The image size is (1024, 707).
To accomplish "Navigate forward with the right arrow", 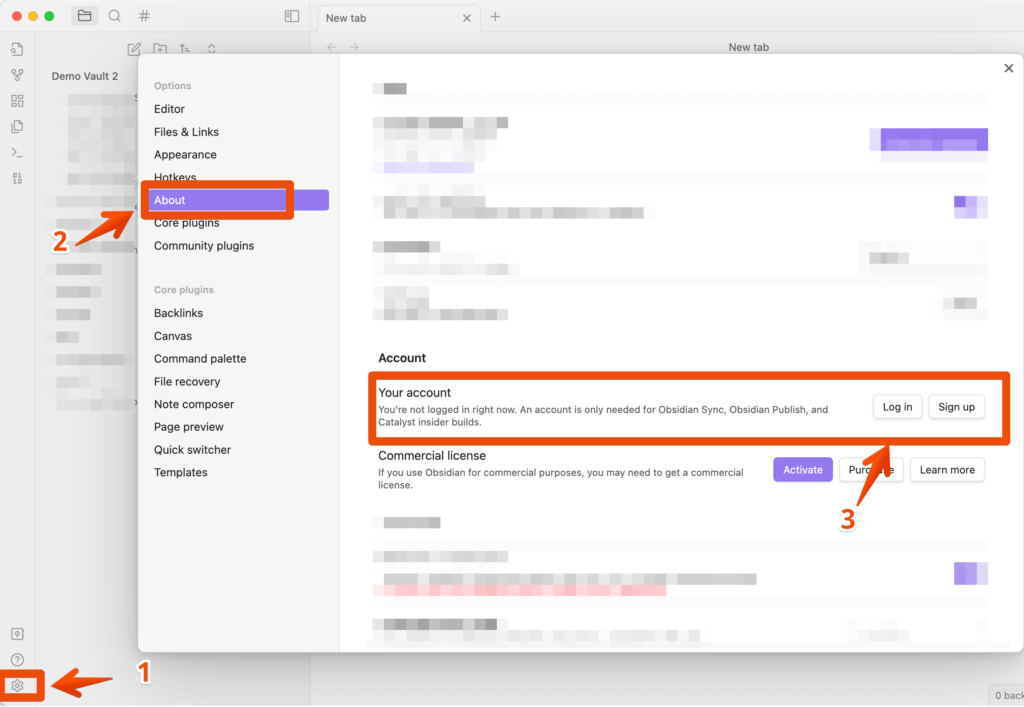I will pyautogui.click(x=354, y=47).
